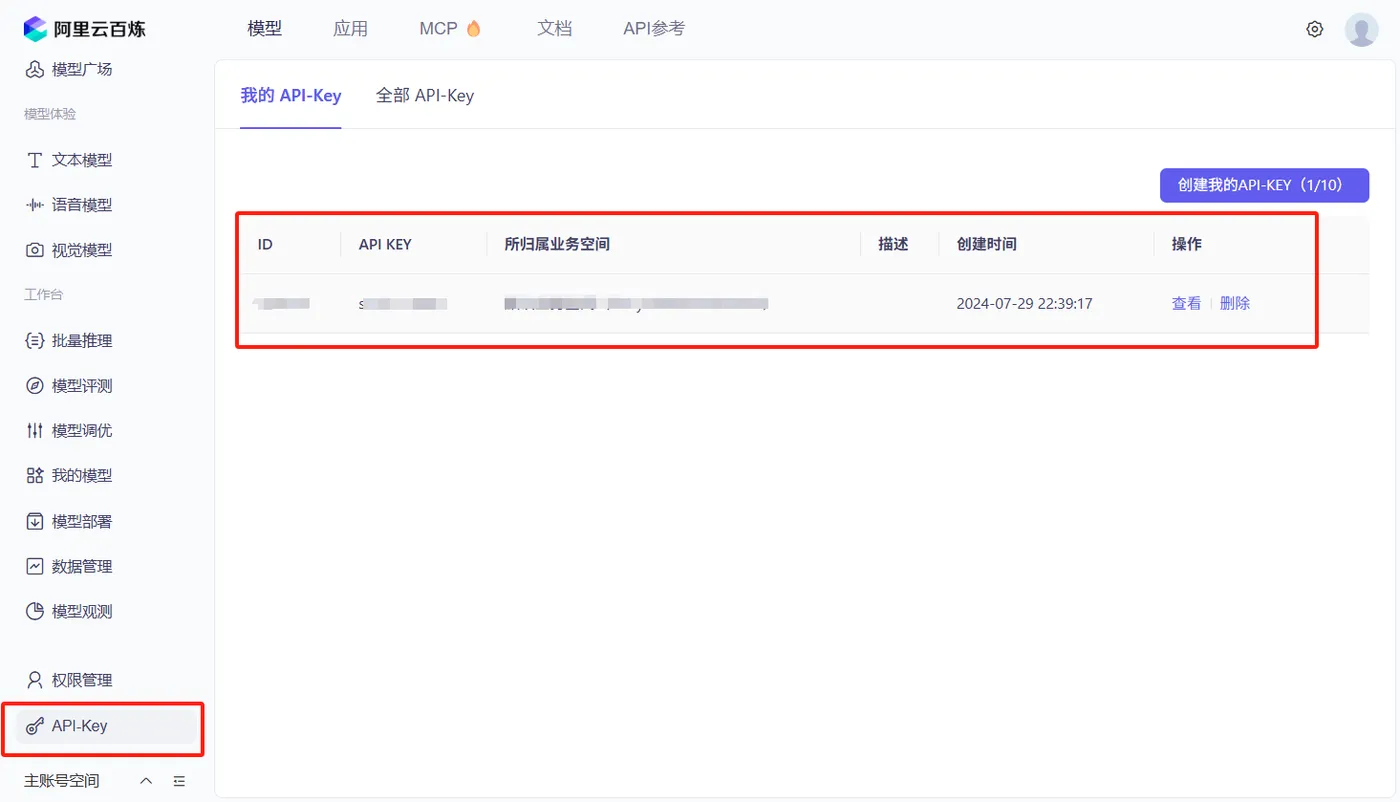Click the API KEY column header
The image size is (1400, 802).
[x=385, y=244]
